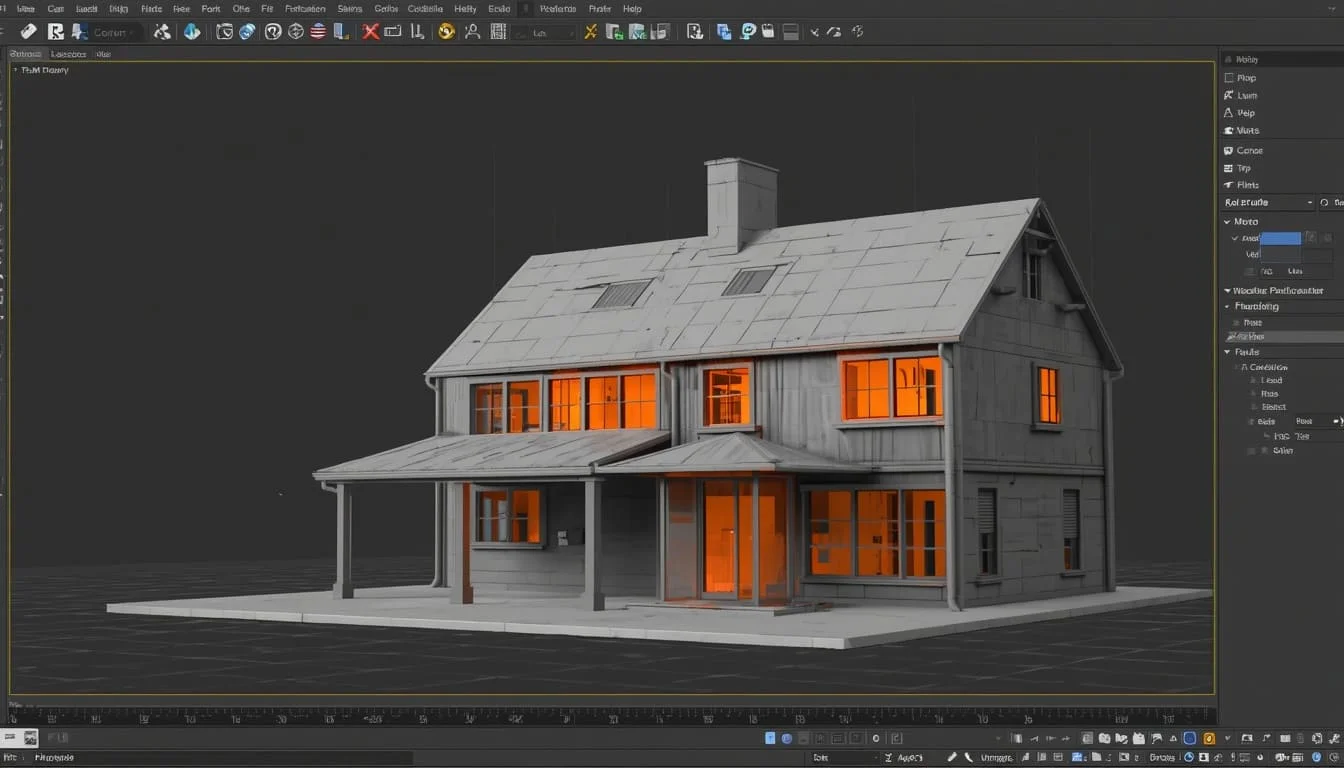Click the blue globe toolbar icon
Screen dimensions: 1344x768
247,32
